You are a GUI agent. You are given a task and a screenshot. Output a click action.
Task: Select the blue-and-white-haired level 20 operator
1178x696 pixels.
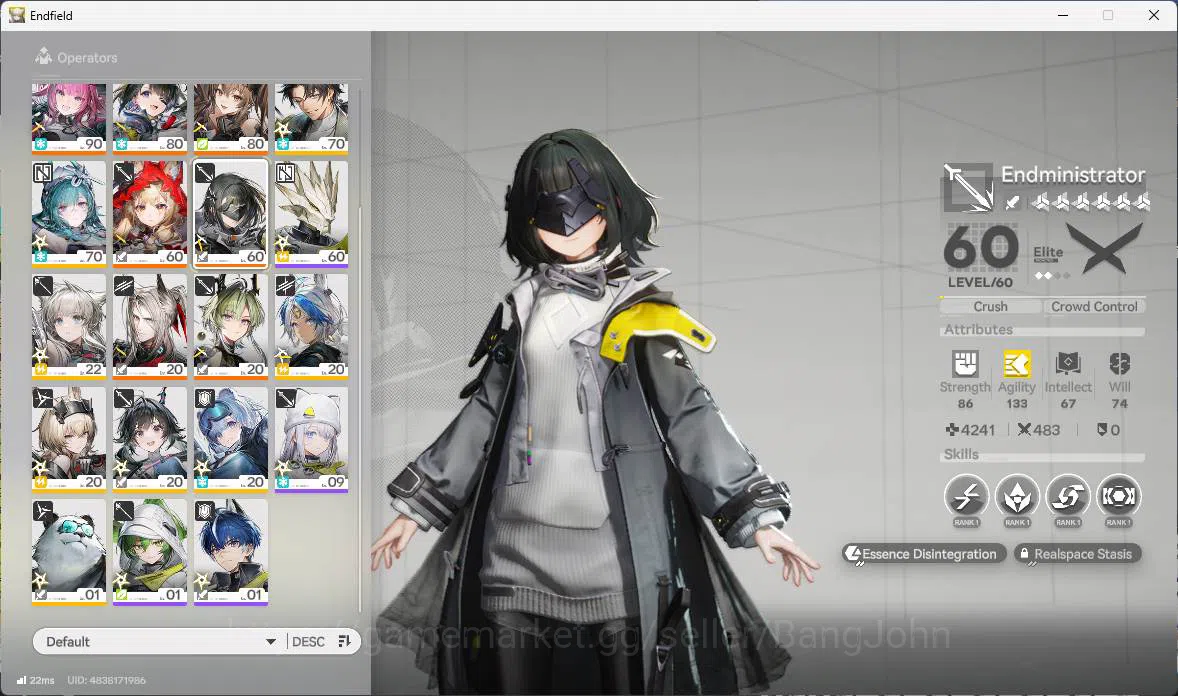[x=312, y=326]
